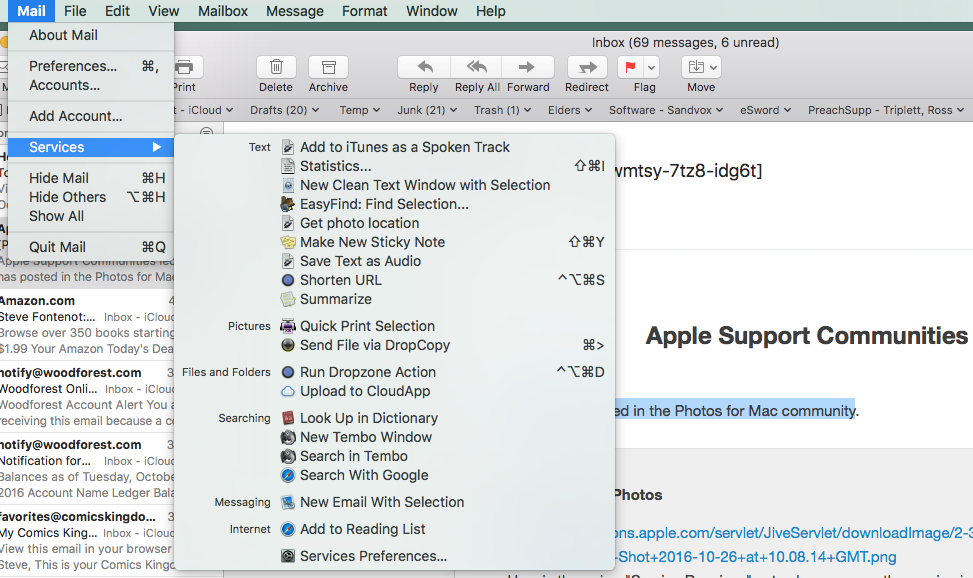The width and height of the screenshot is (973, 578).
Task: Open the Shot+2016-10-26 png link
Action: pyautogui.click(x=756, y=557)
